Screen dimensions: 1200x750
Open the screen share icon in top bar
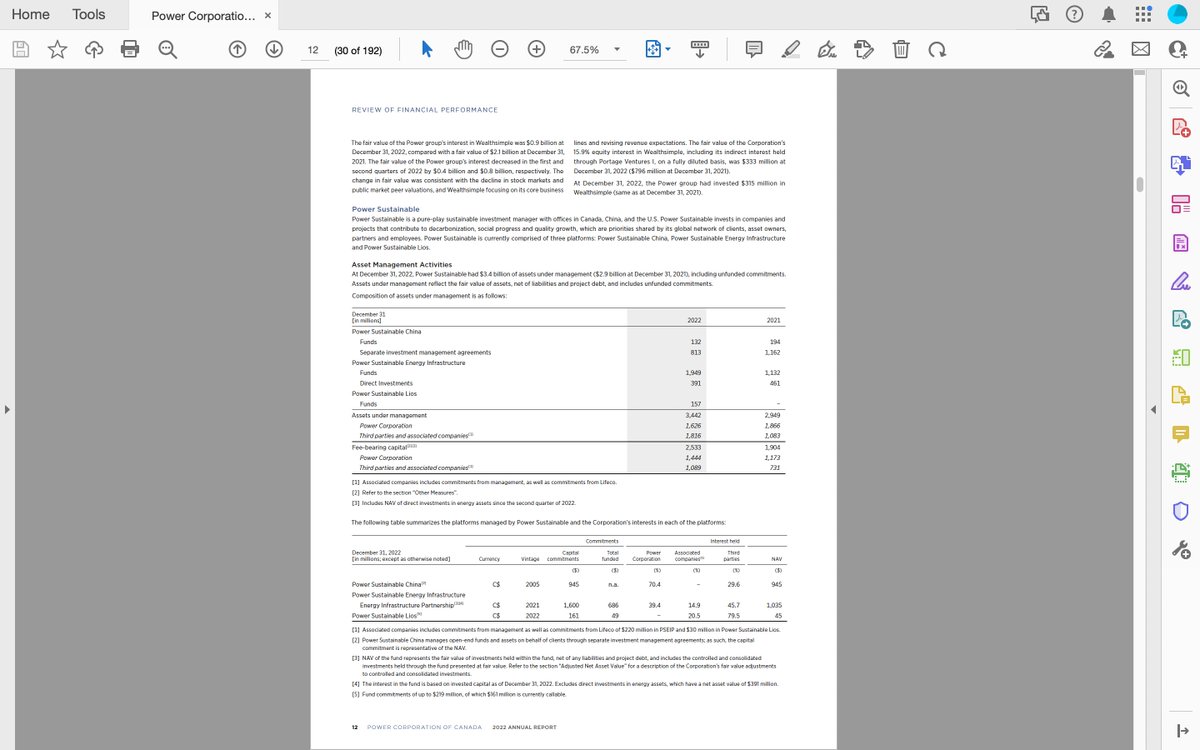pos(1040,14)
